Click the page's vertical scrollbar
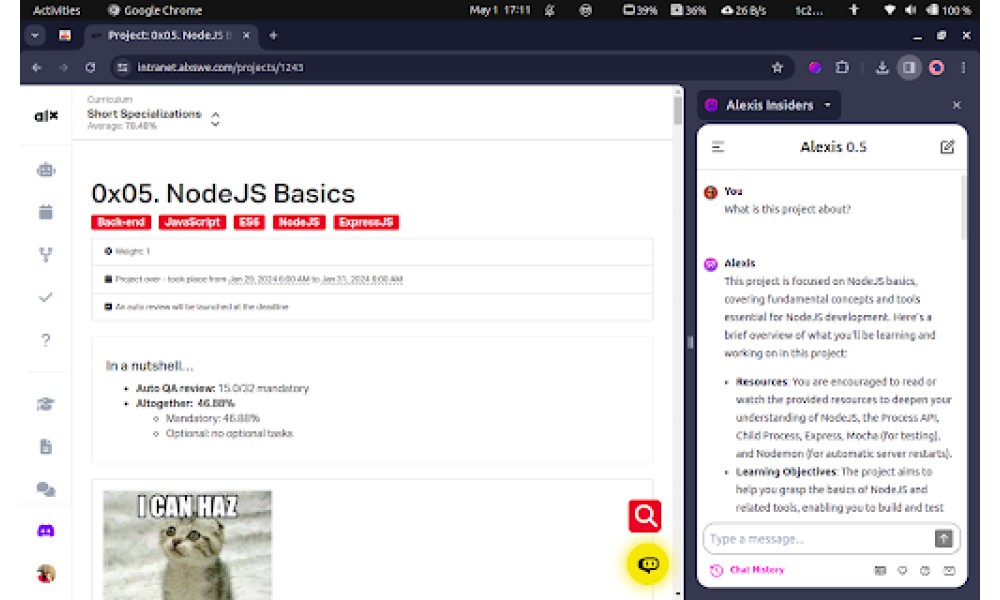1000x600 pixels. (x=678, y=109)
